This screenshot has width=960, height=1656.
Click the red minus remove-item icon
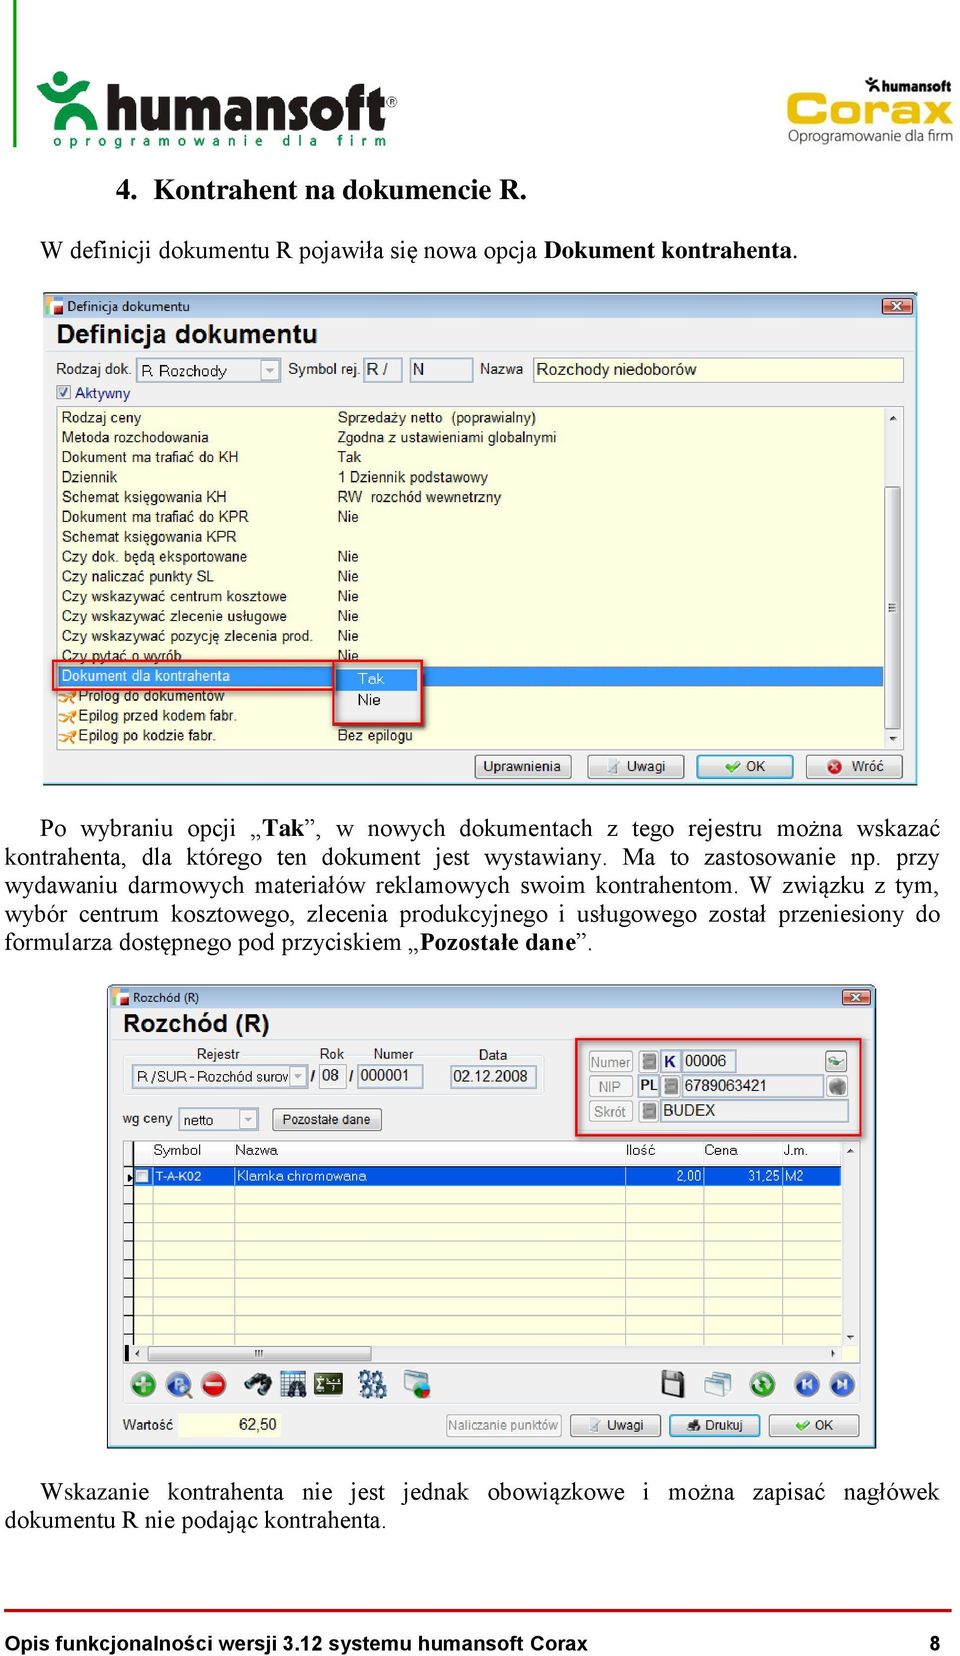pos(214,1384)
